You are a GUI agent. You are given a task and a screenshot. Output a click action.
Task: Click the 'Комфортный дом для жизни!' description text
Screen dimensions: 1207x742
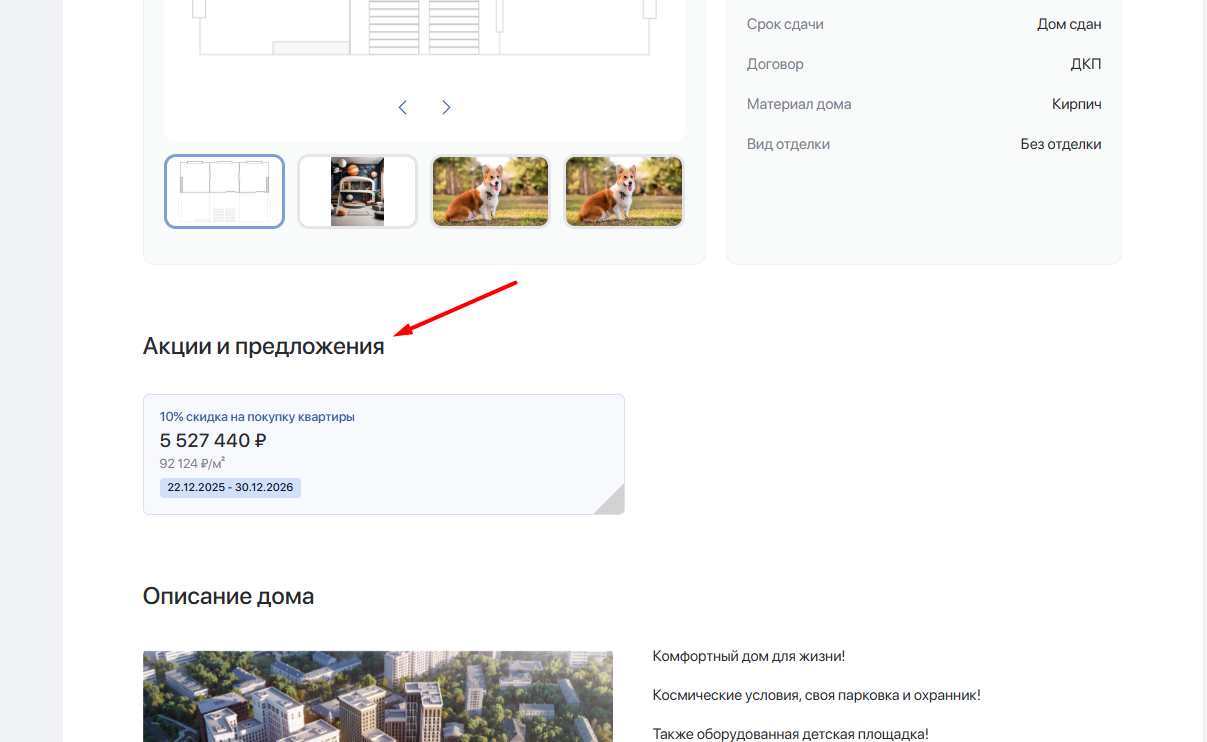[x=748, y=656]
